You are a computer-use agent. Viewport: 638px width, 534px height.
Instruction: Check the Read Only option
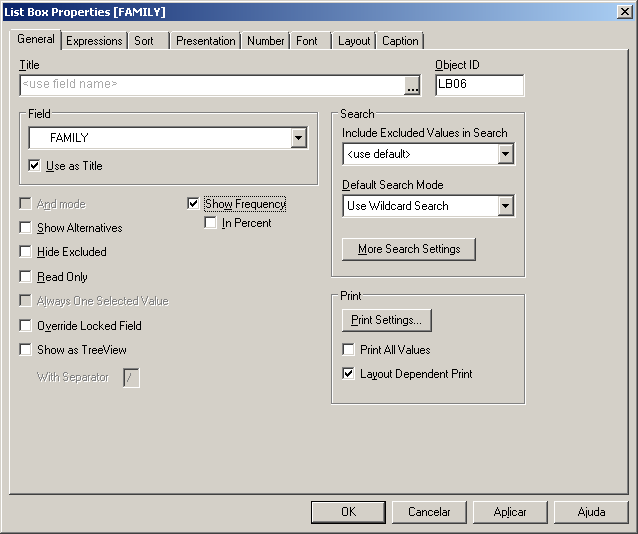(x=25, y=277)
